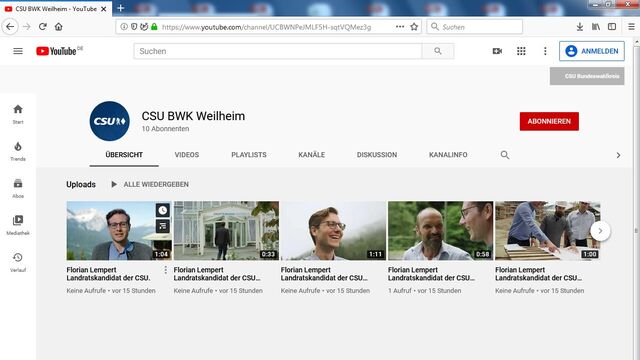
Task: Add first video to watch later clock icon
Action: 163,211
